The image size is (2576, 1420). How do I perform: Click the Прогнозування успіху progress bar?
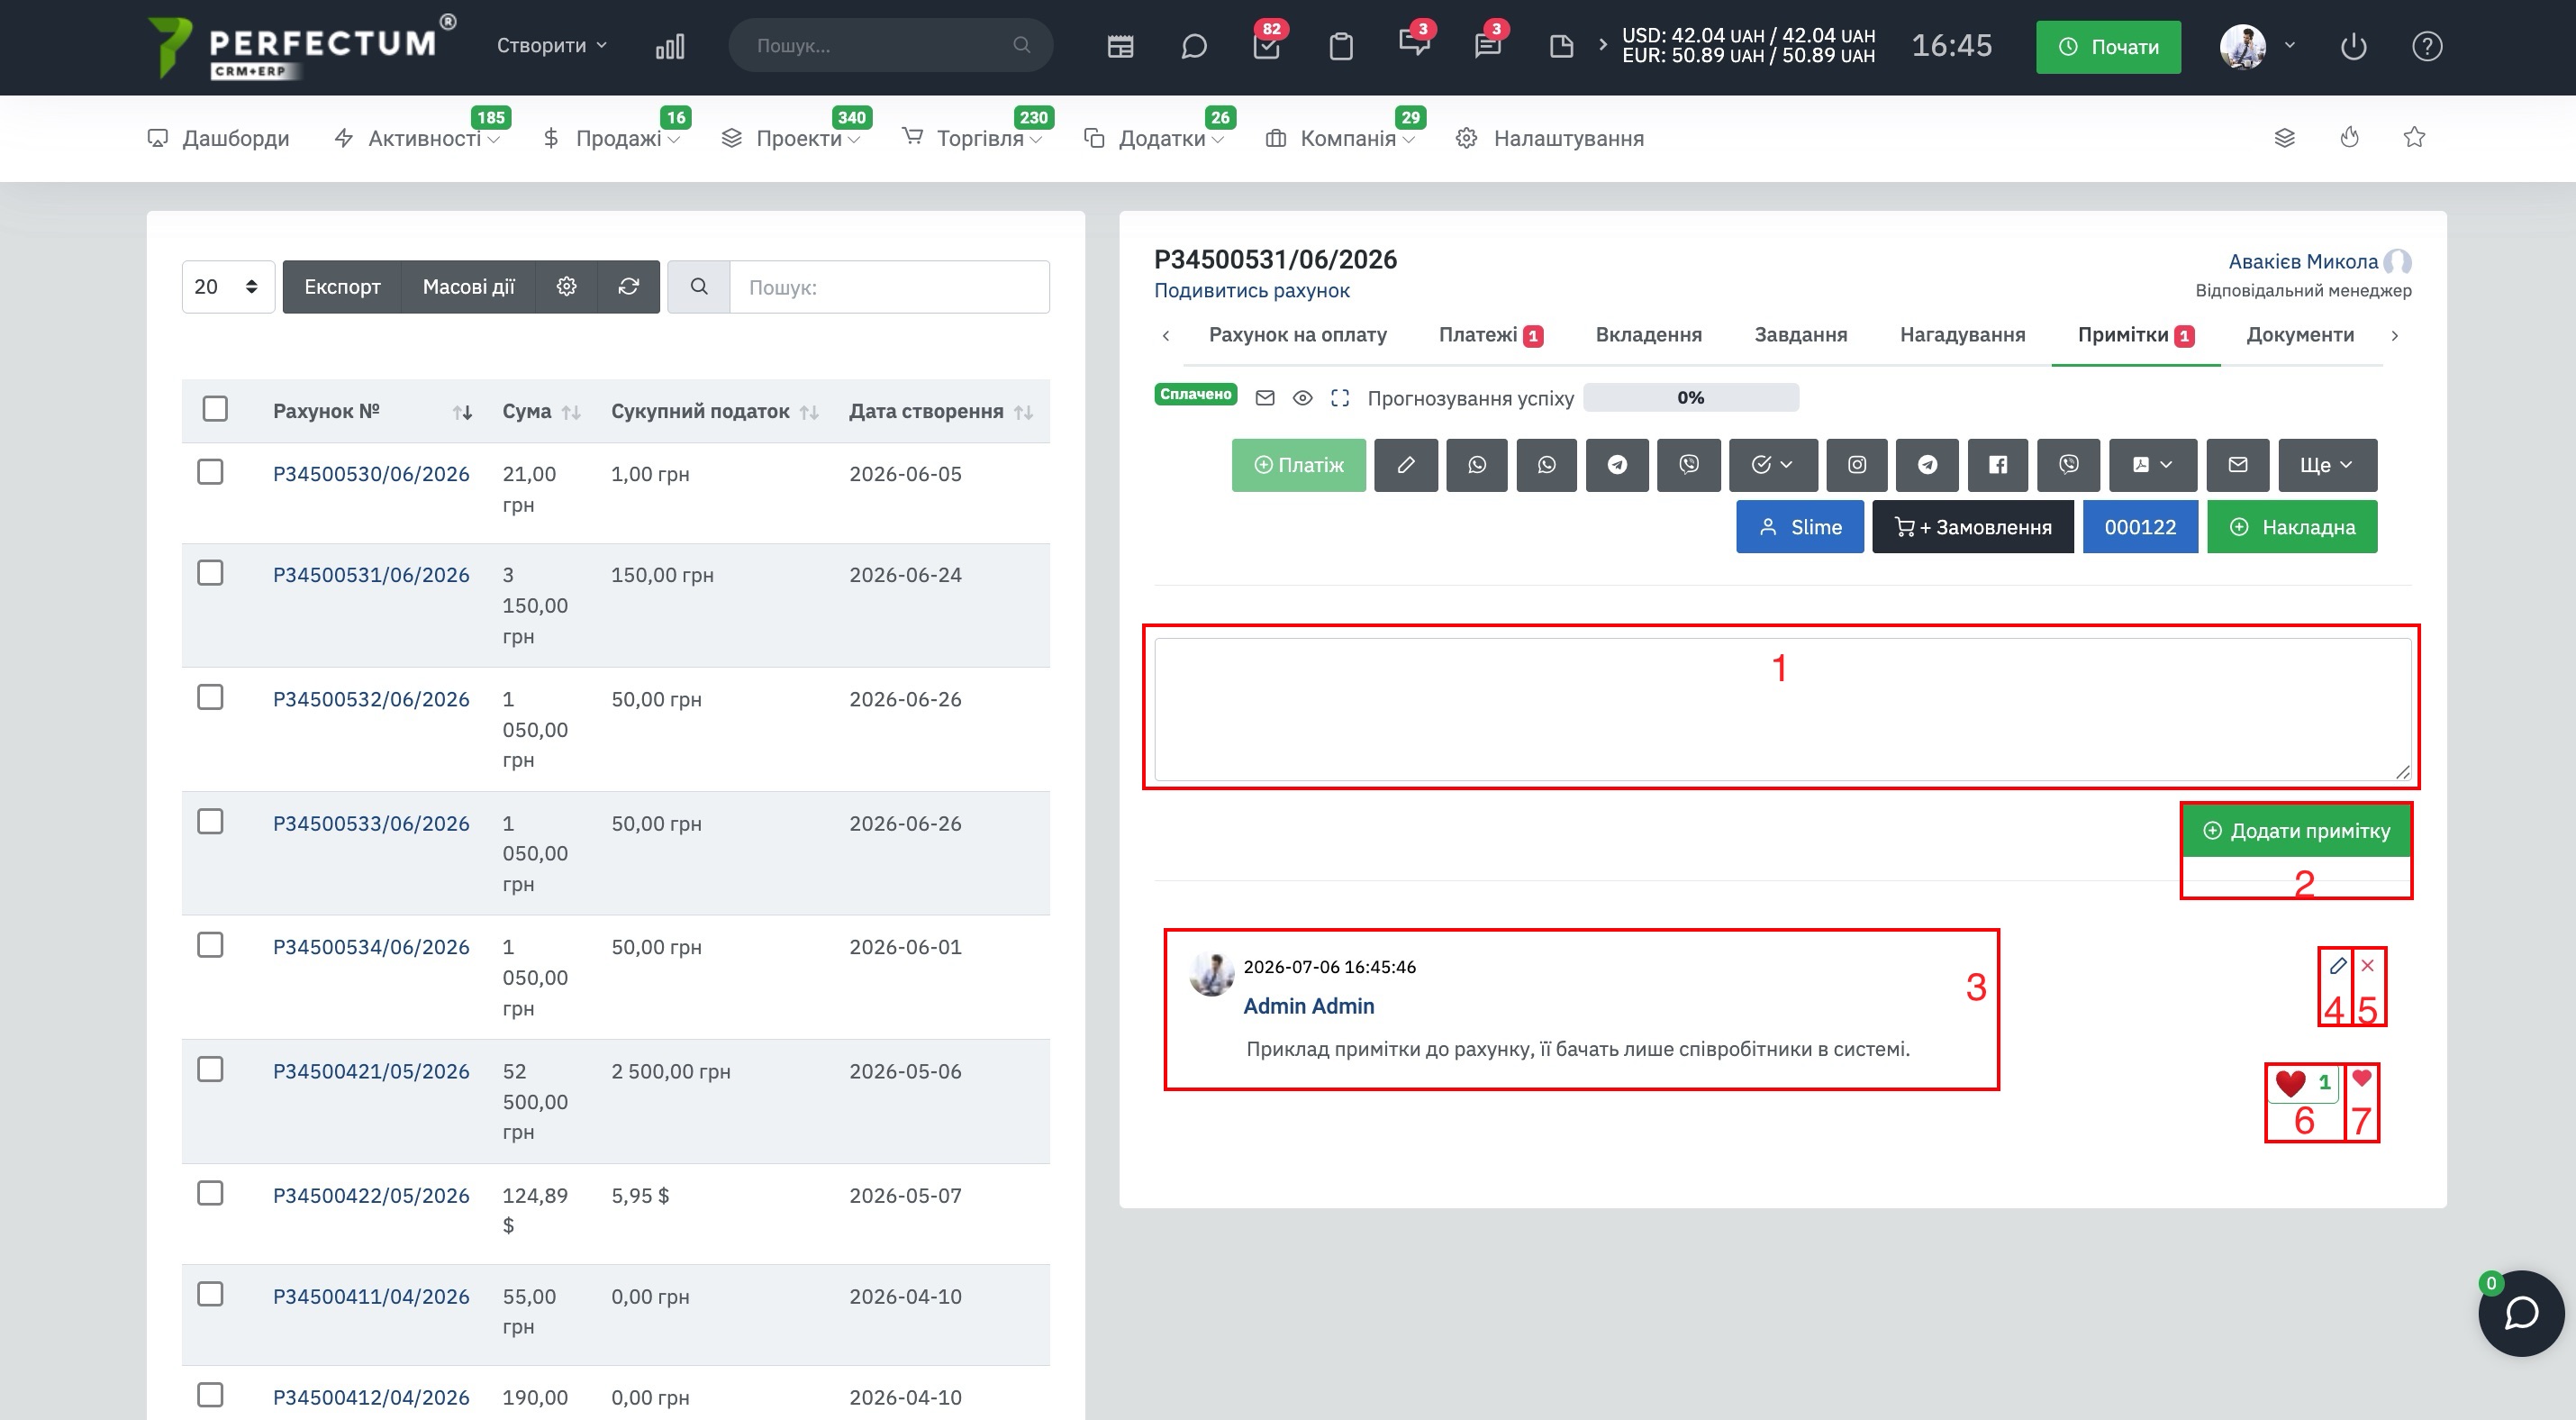[x=1690, y=398]
